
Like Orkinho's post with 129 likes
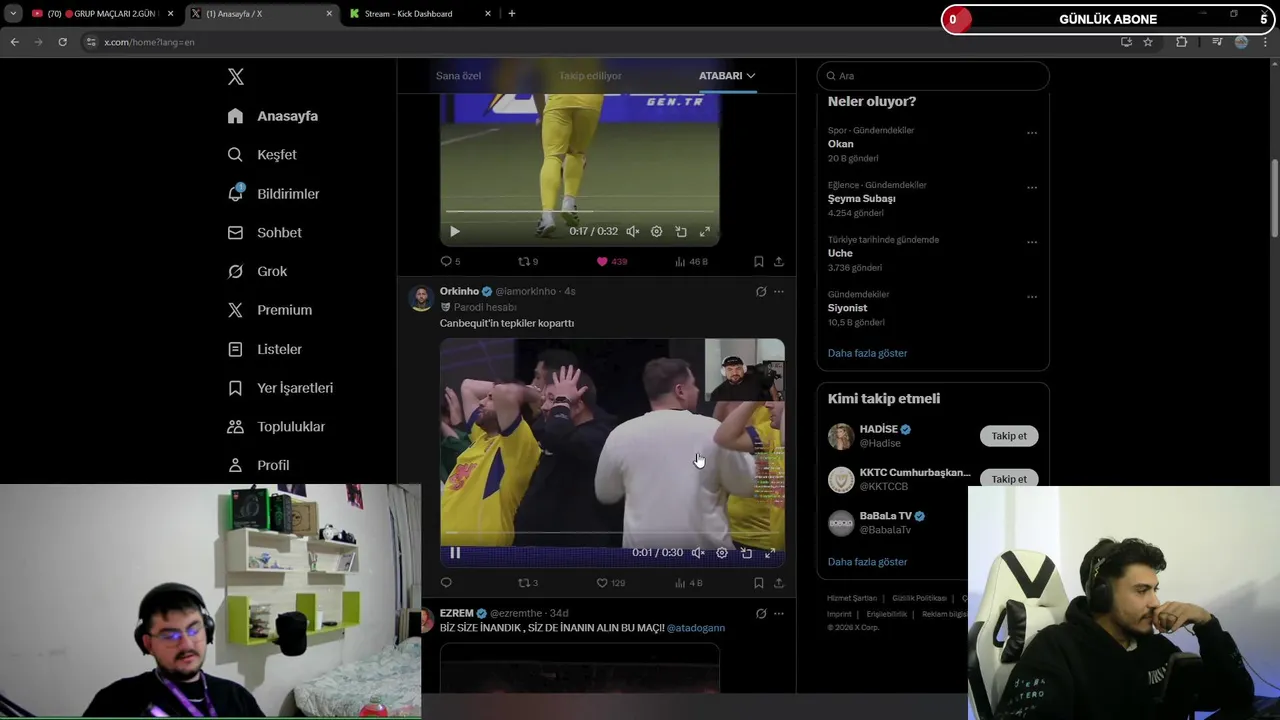(611, 583)
